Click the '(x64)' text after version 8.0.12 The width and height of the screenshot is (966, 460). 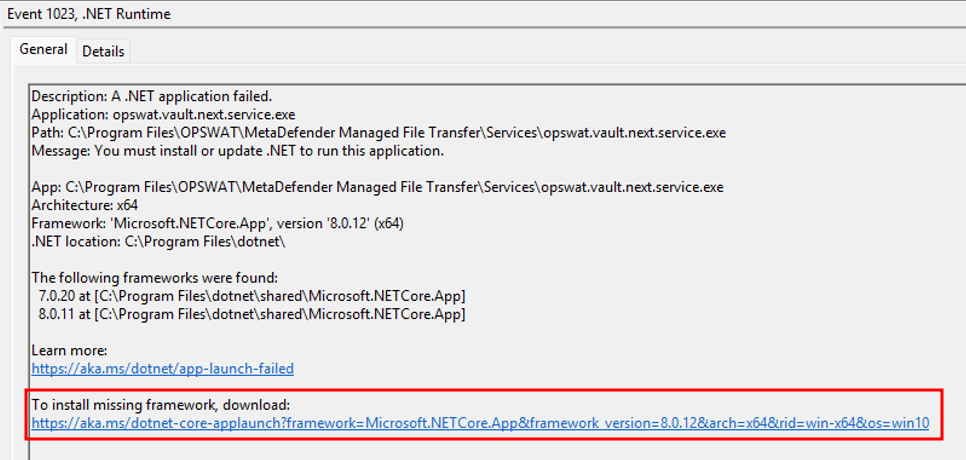(x=389, y=224)
